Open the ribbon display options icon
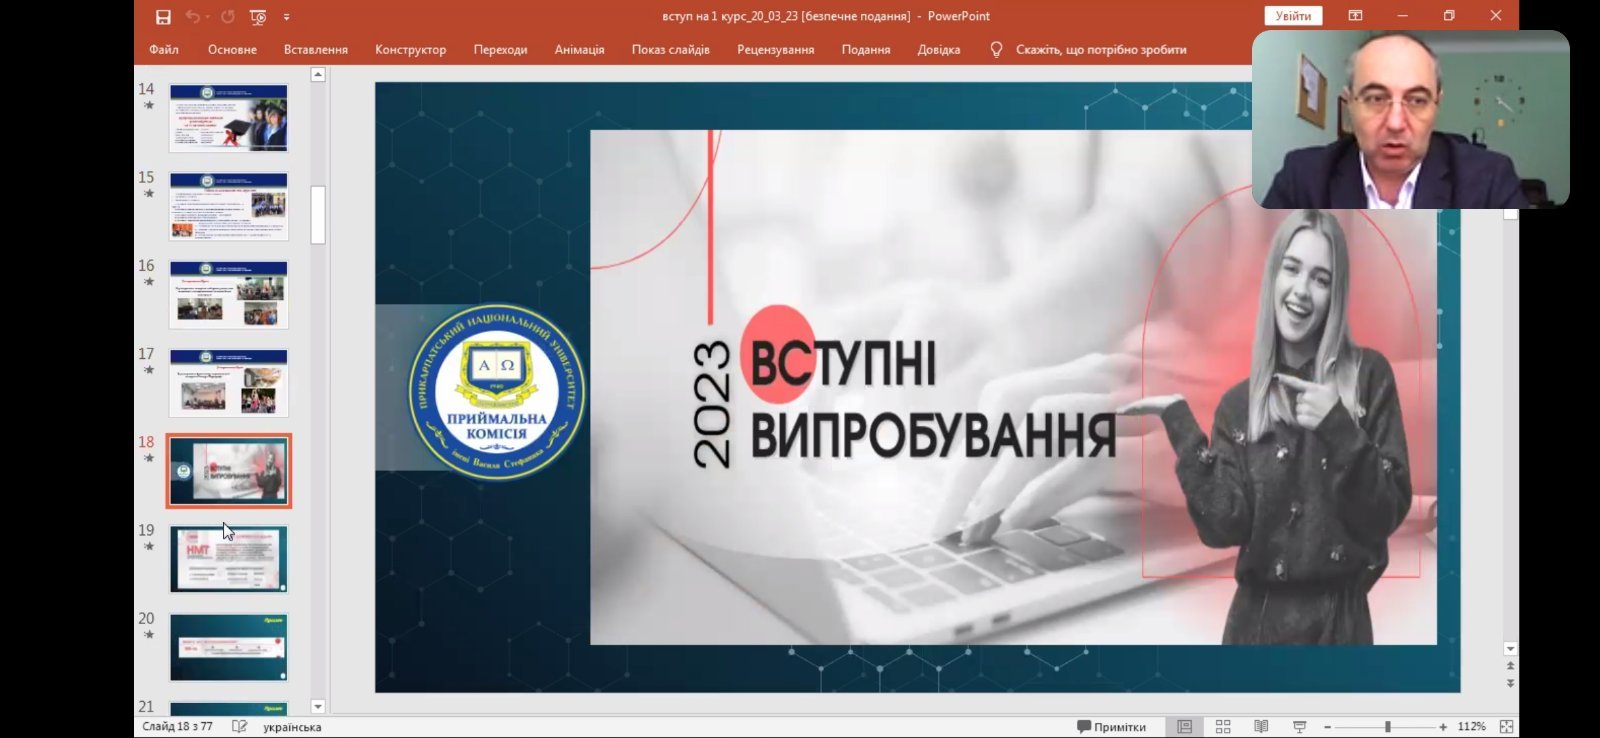The width and height of the screenshot is (1600, 738). click(1355, 16)
